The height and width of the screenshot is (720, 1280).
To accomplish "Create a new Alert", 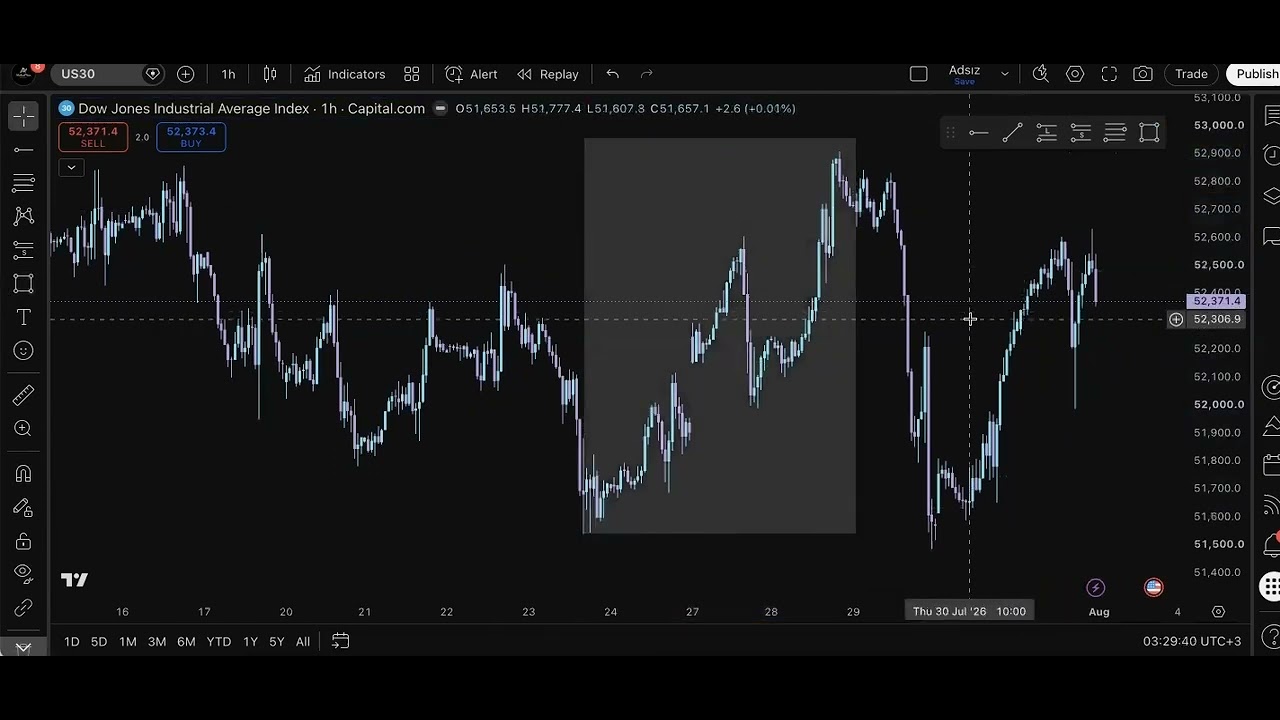I will [x=471, y=74].
